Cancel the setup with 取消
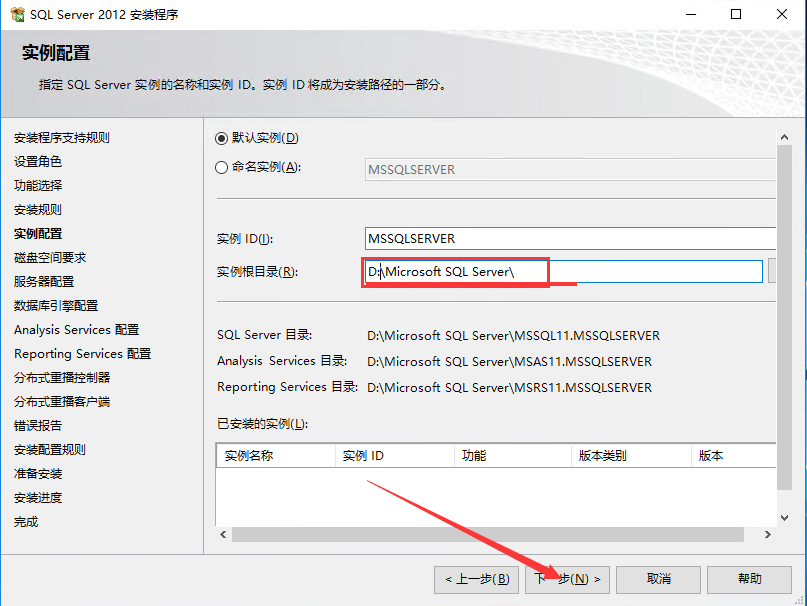The height and width of the screenshot is (606, 807). (658, 579)
